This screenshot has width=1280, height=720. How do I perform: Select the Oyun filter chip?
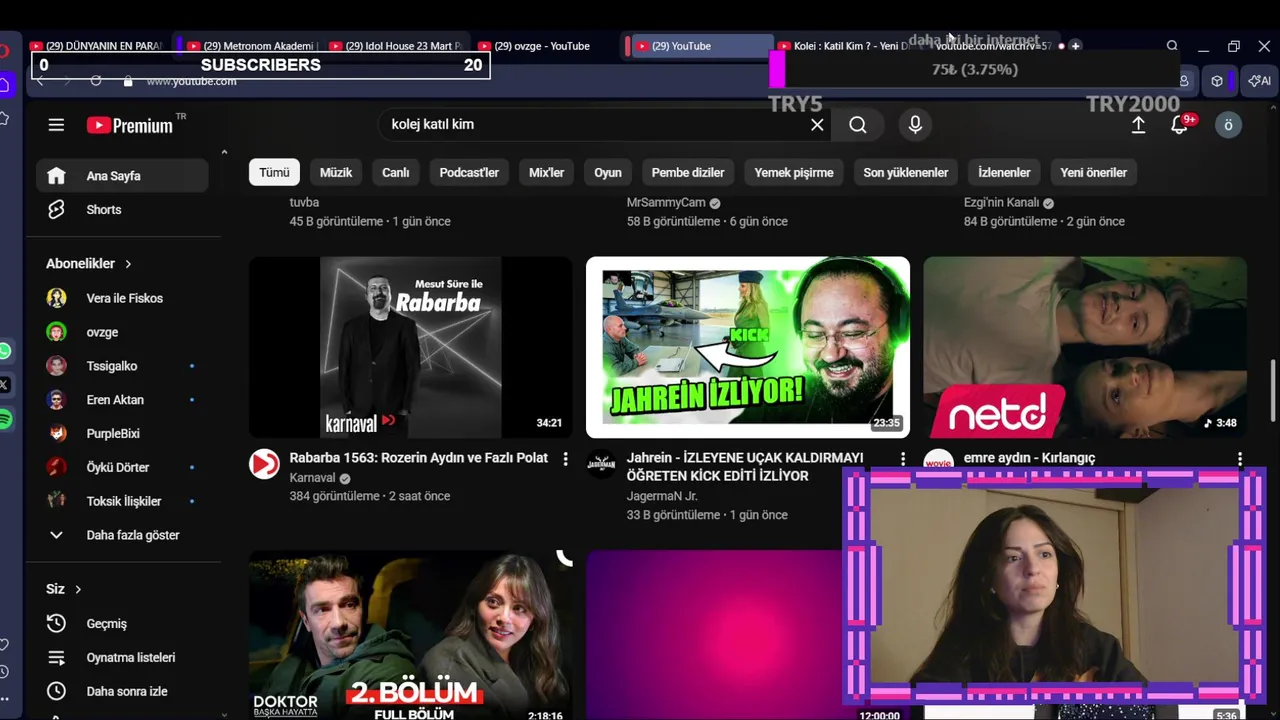608,173
